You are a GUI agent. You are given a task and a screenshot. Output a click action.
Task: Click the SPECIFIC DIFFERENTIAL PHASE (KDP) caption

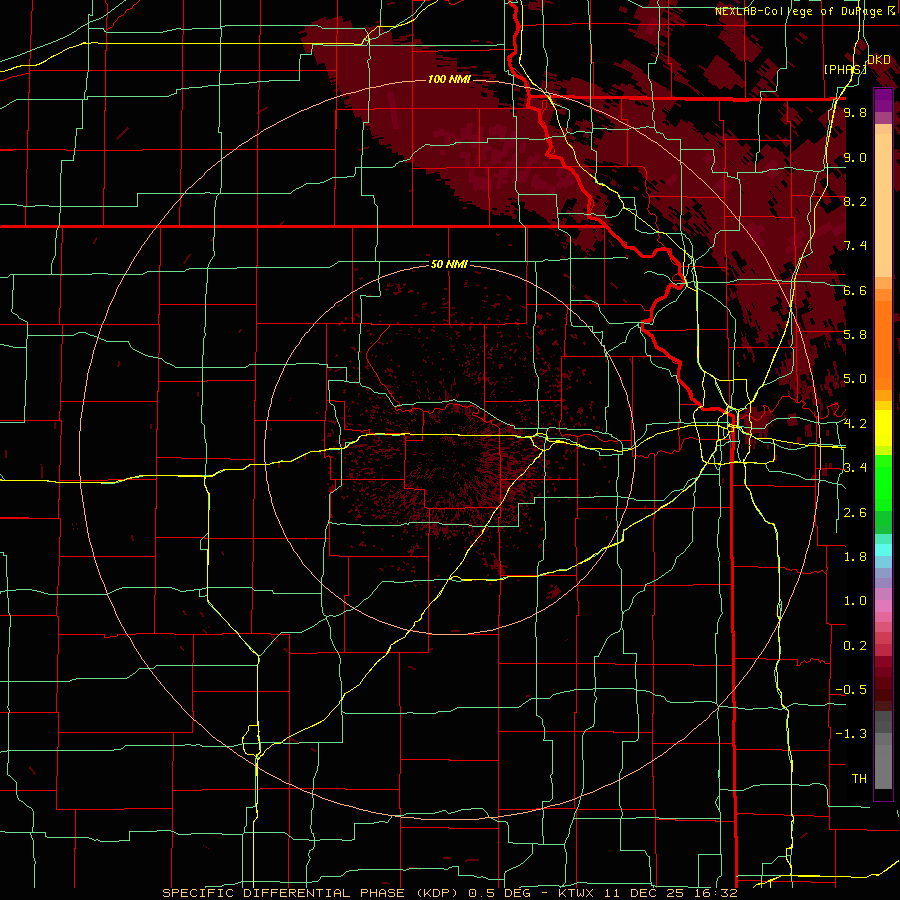coord(313,893)
